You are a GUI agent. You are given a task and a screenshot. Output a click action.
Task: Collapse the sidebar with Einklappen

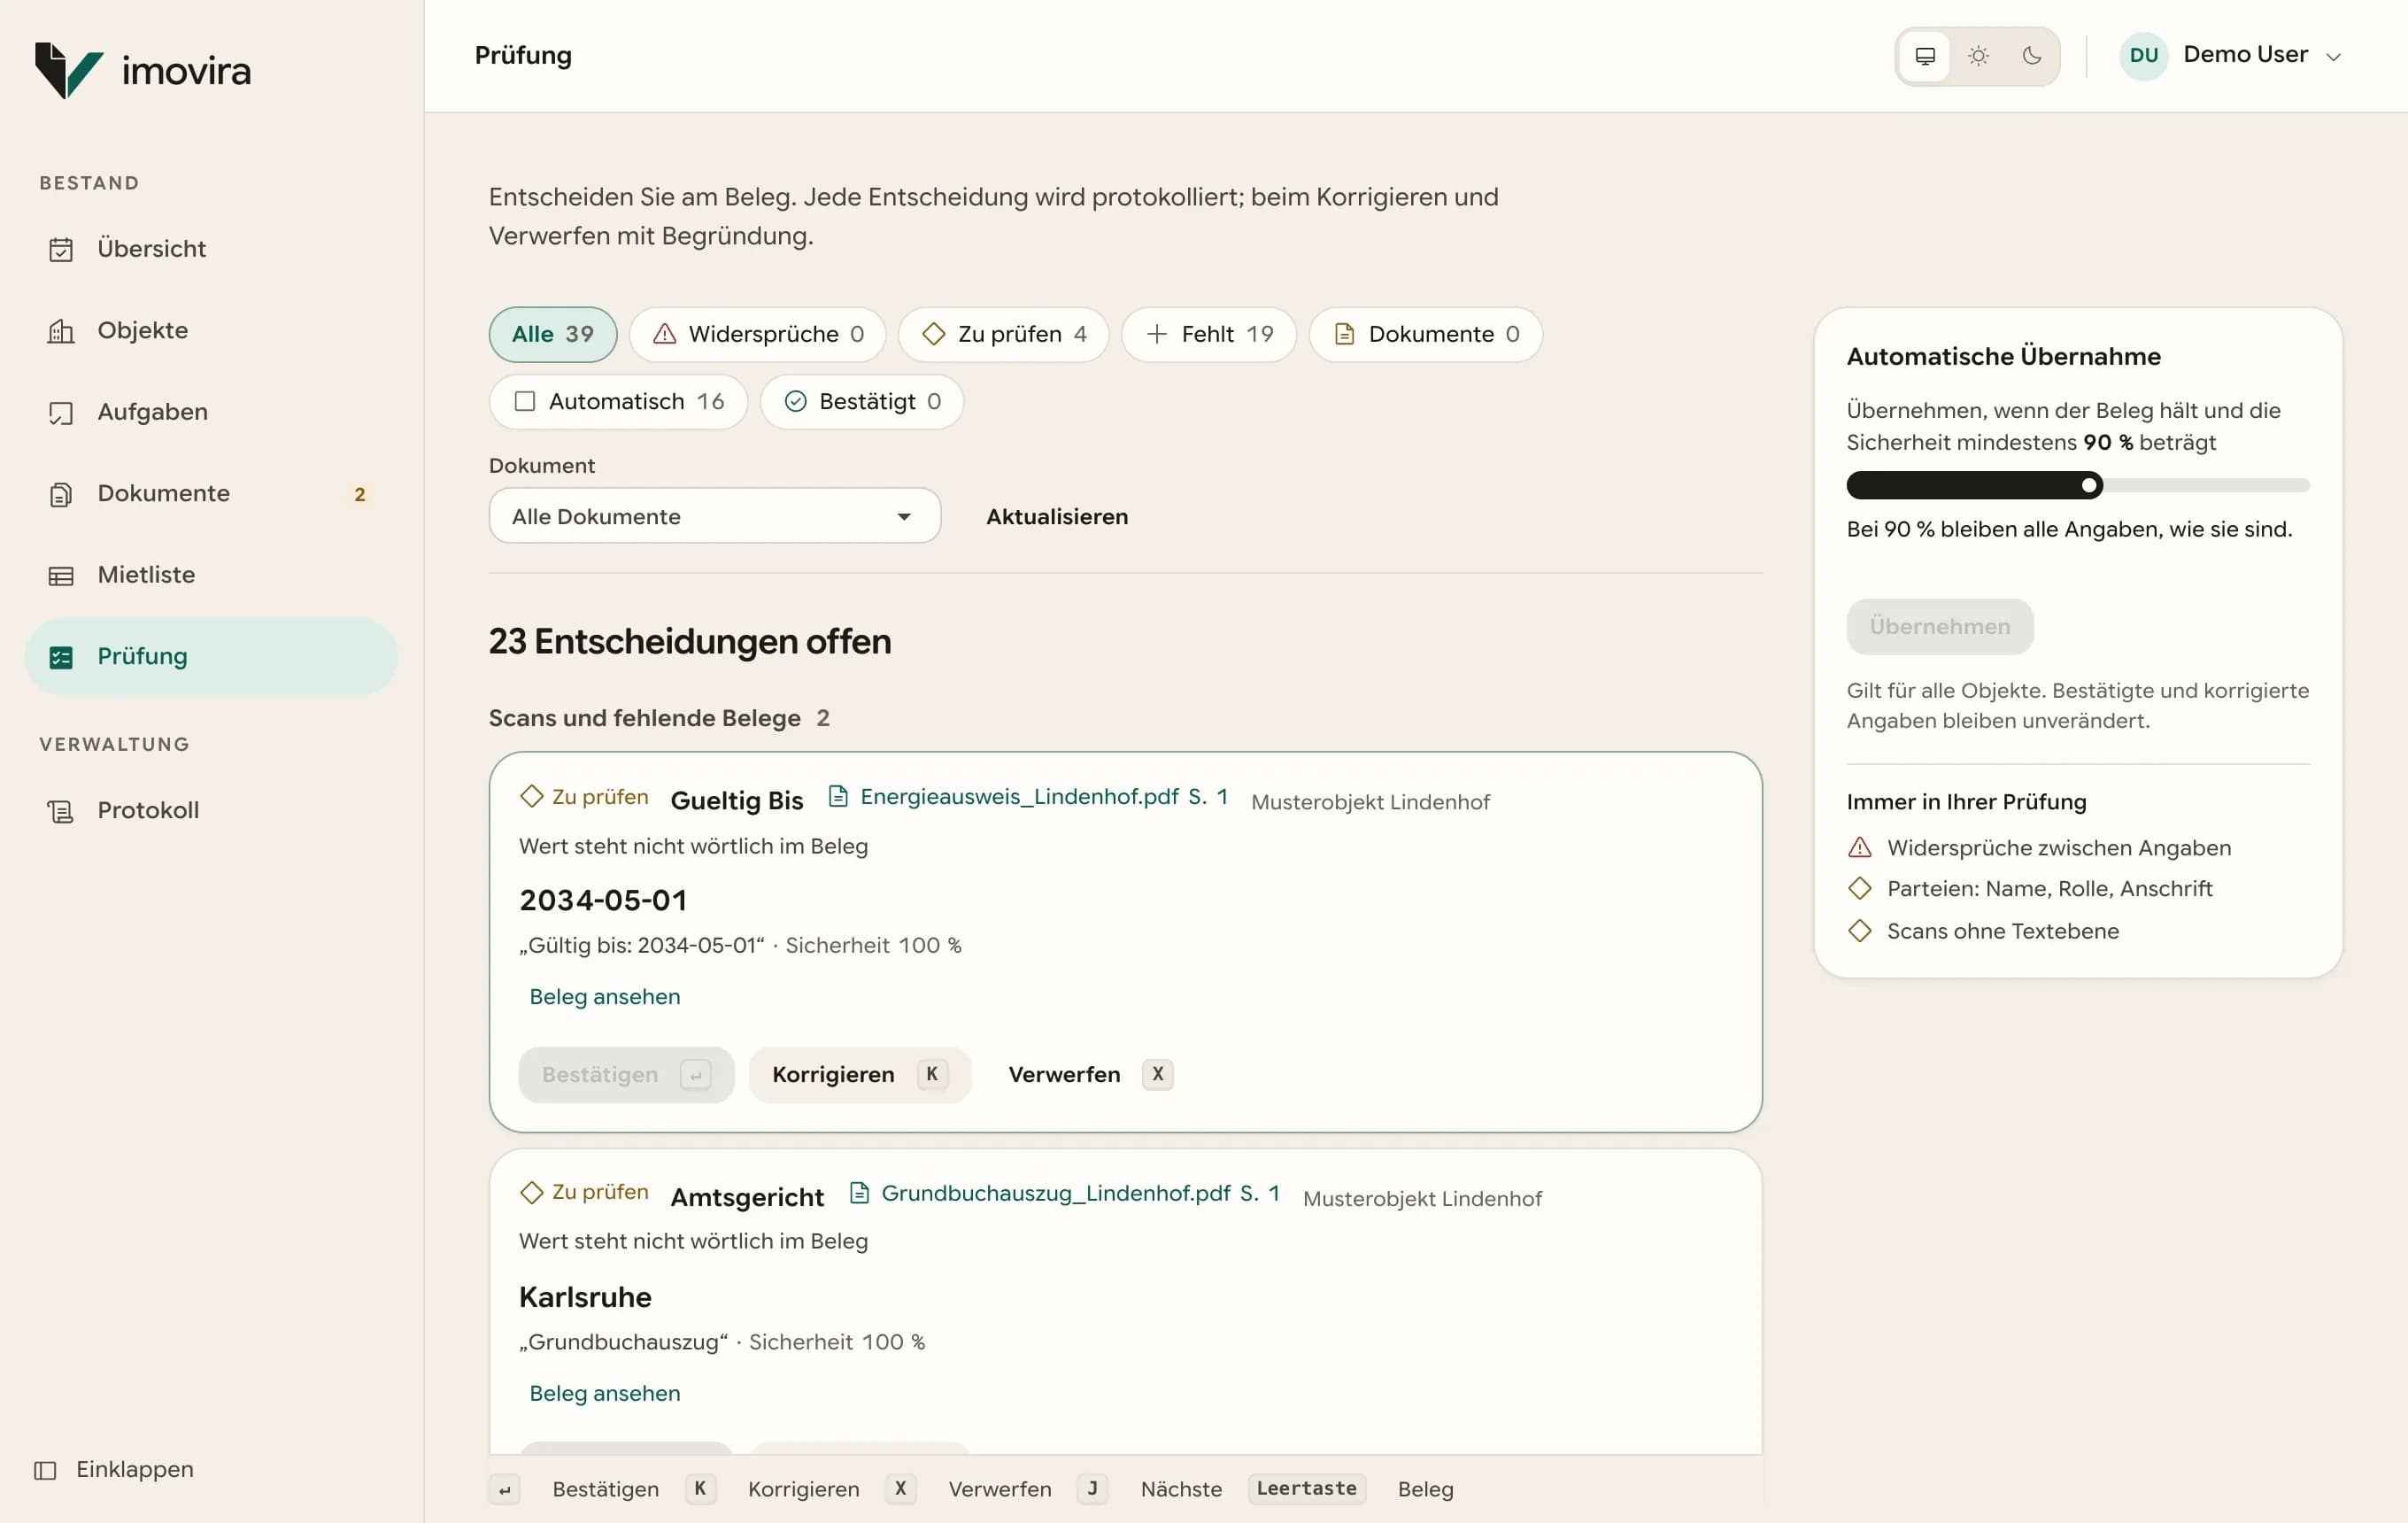(114, 1469)
